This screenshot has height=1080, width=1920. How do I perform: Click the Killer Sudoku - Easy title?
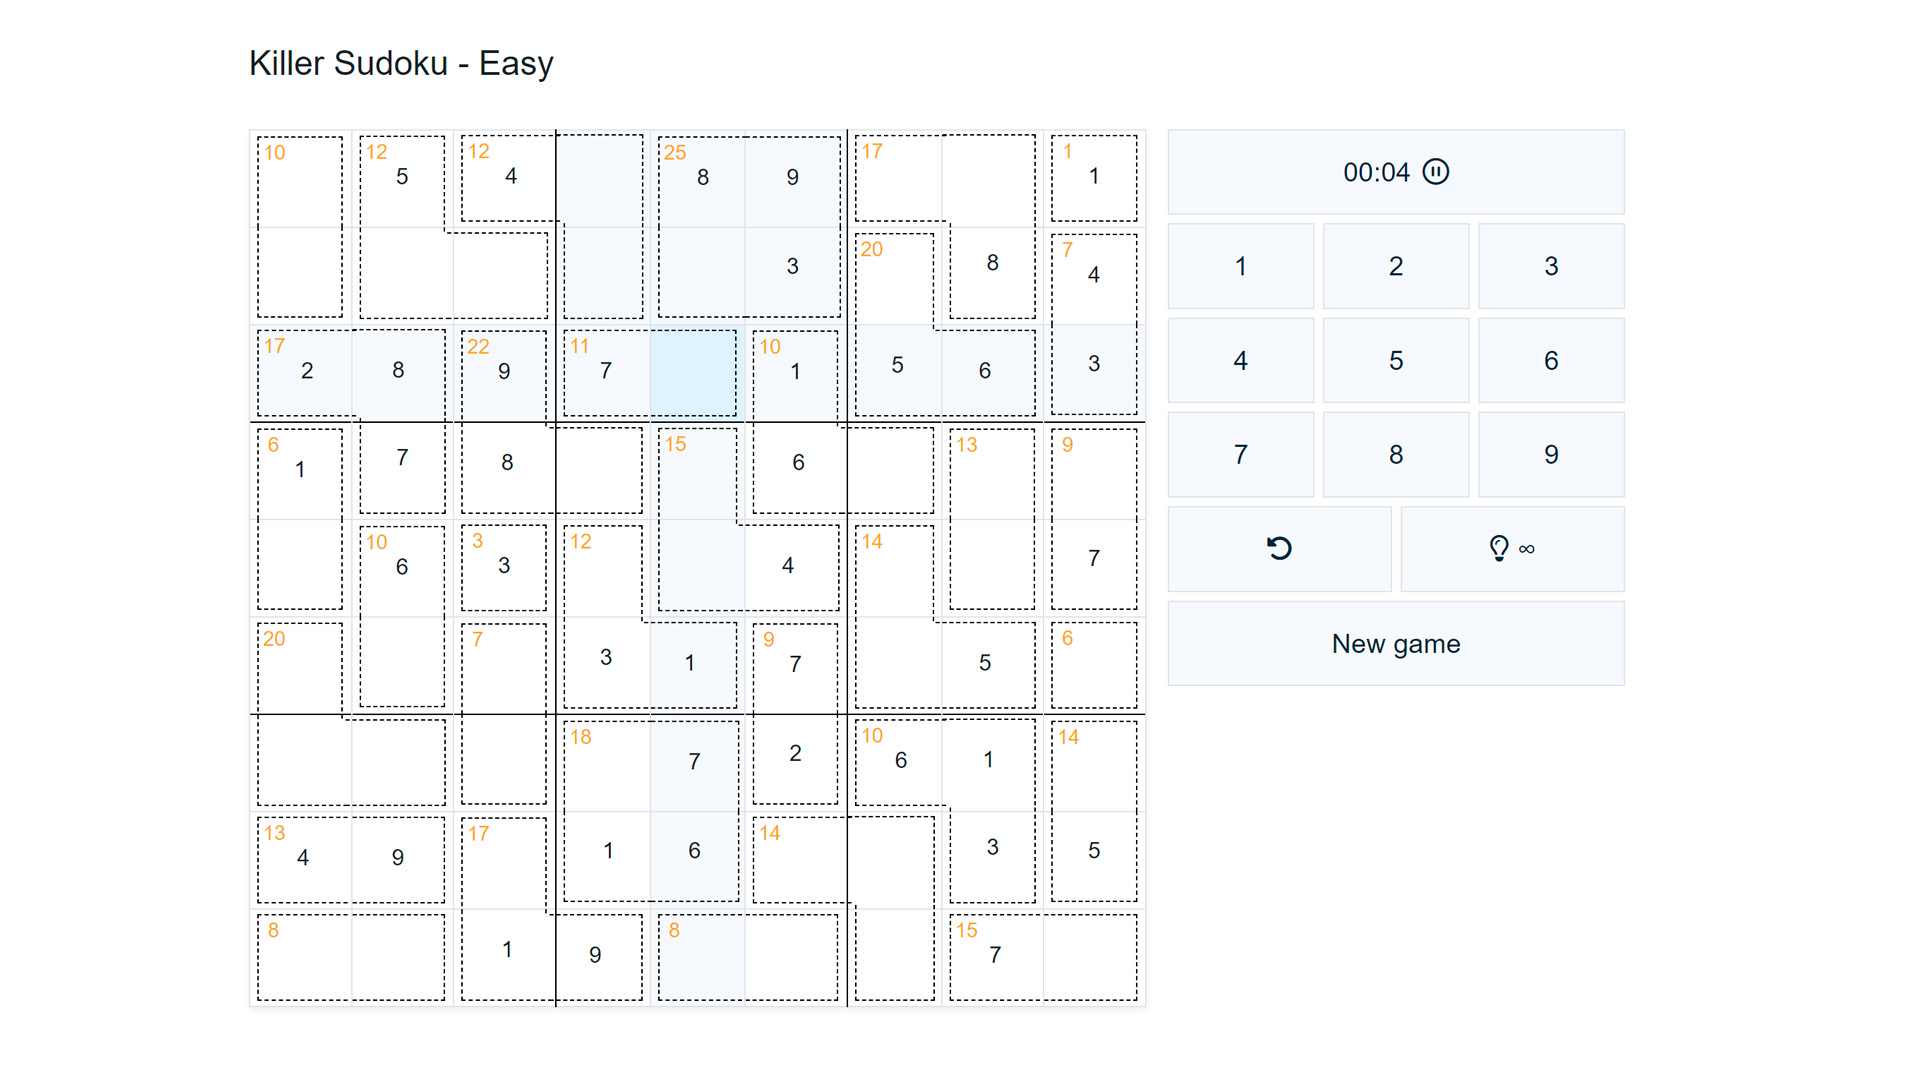tap(401, 62)
